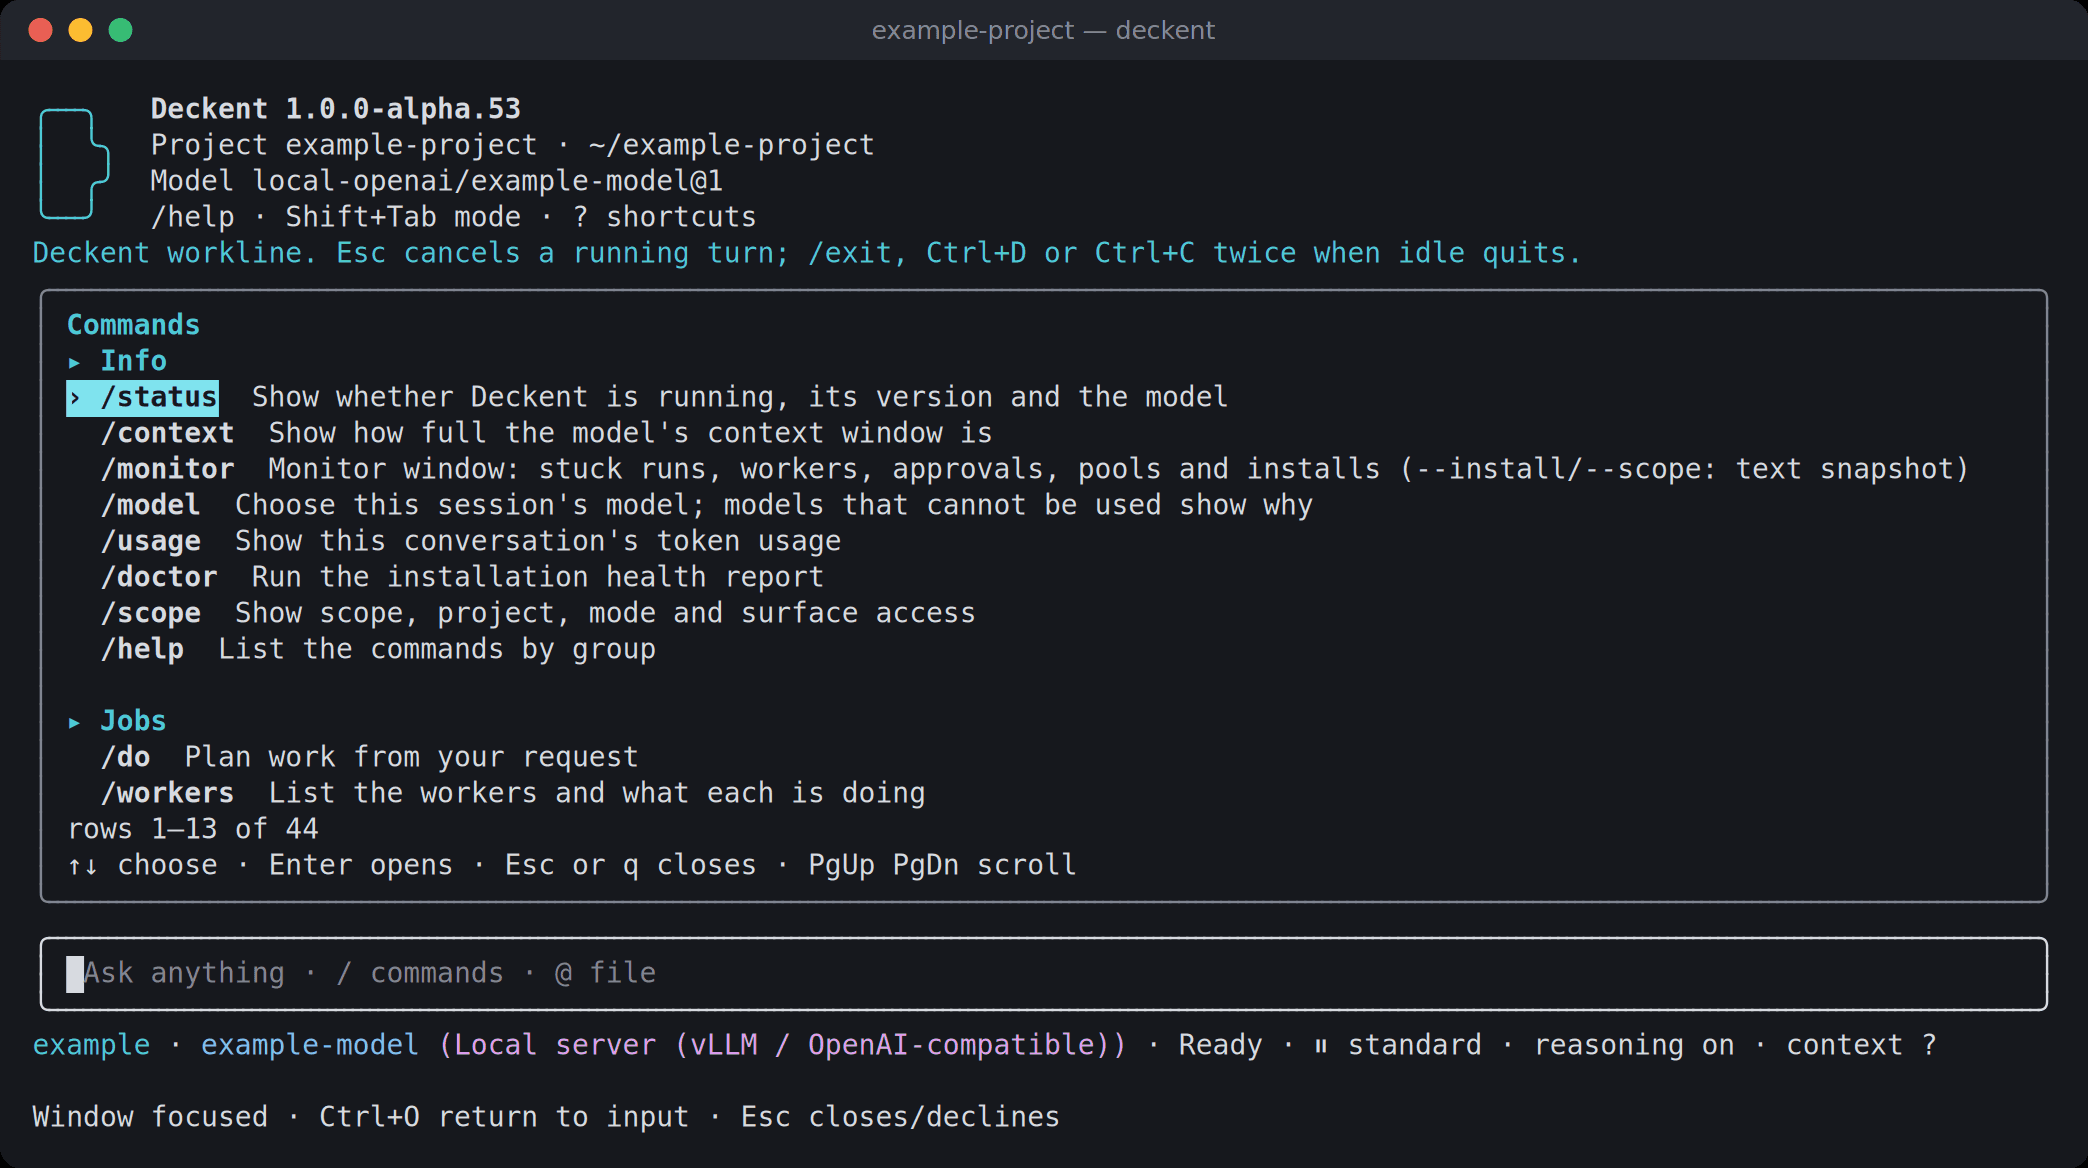Image resolution: width=2088 pixels, height=1168 pixels.
Task: Click the Deckent 1.0.0-alpha.53 version text
Action: tap(336, 109)
